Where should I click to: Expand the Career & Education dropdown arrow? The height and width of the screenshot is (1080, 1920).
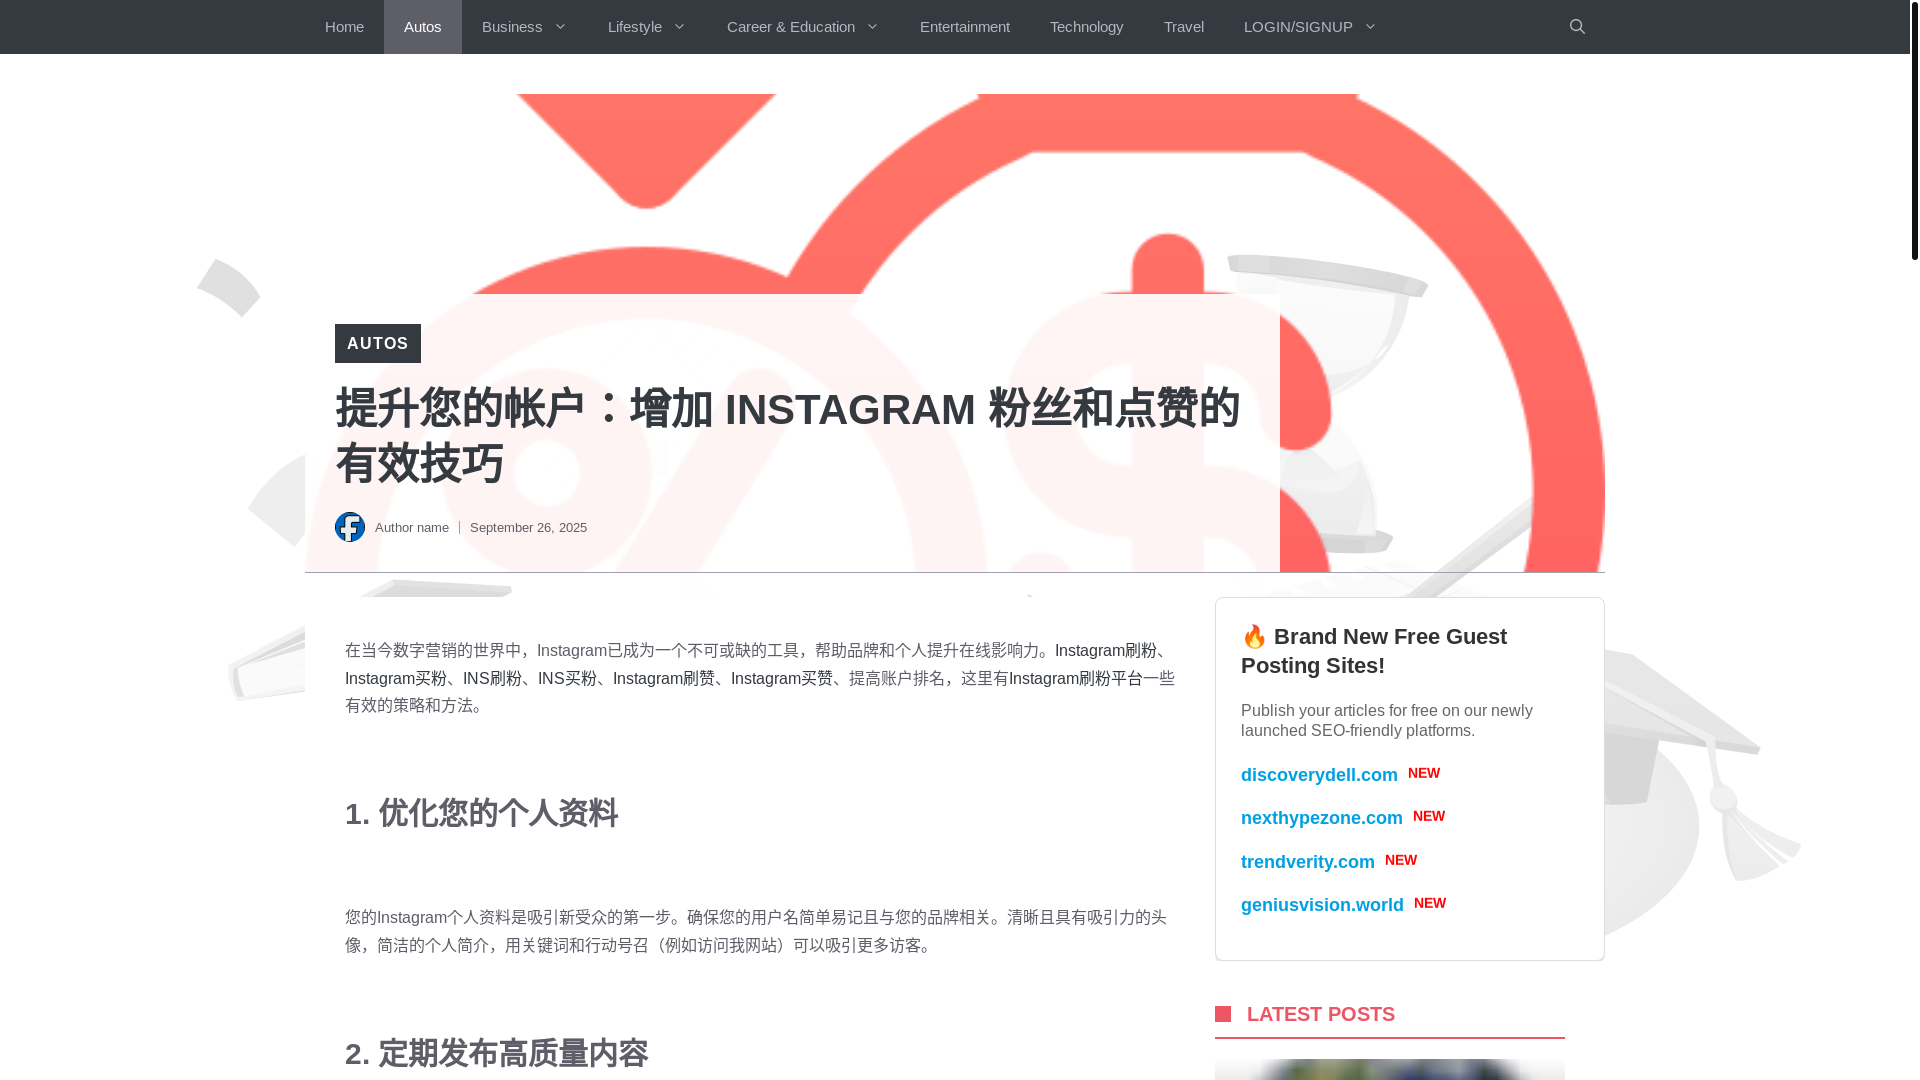872,27
